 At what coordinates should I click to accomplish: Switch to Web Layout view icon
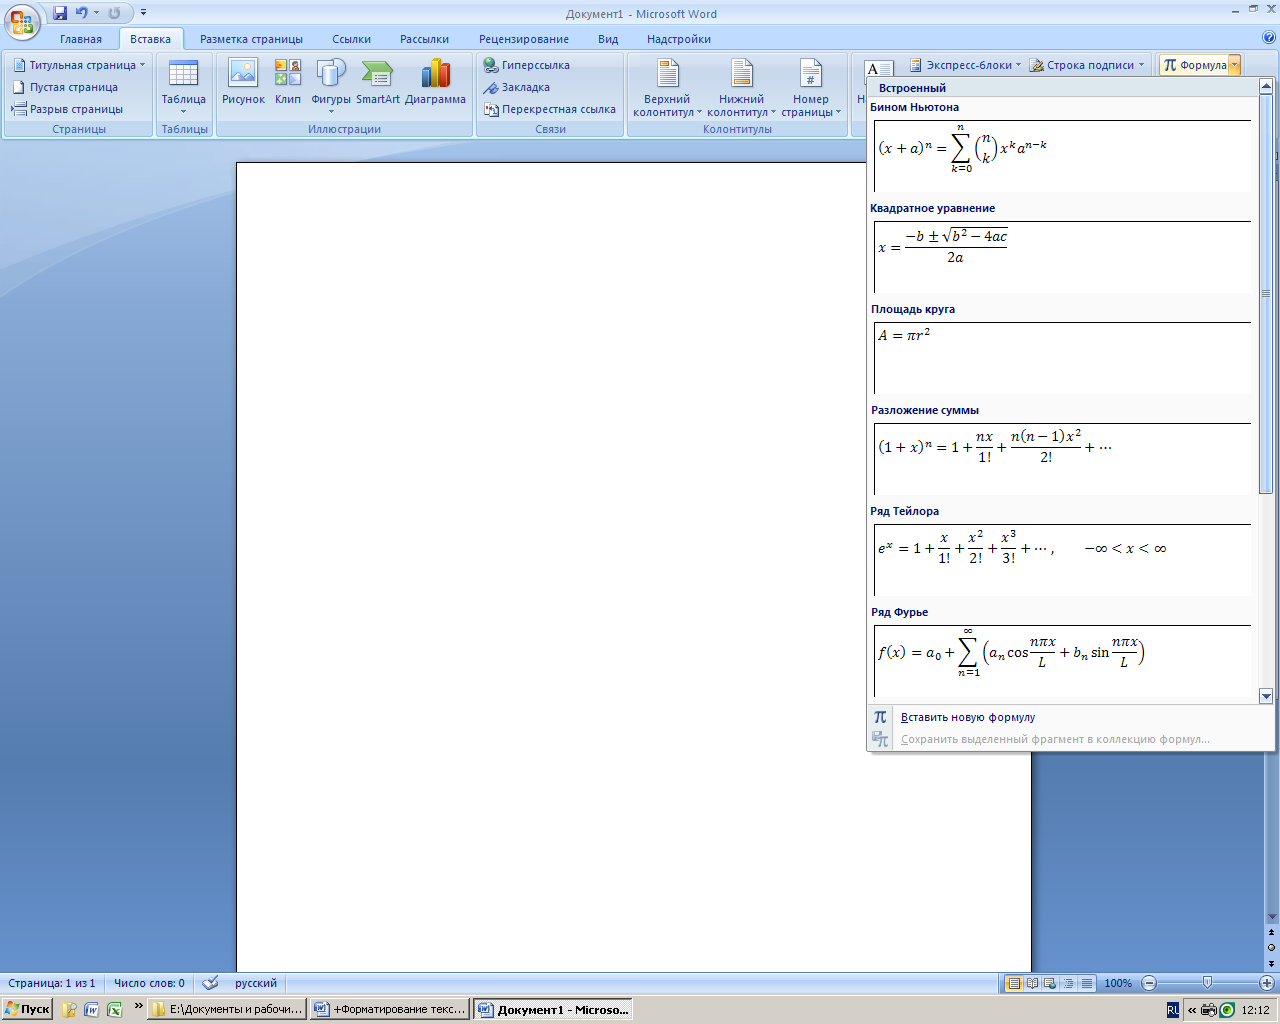click(x=1050, y=983)
